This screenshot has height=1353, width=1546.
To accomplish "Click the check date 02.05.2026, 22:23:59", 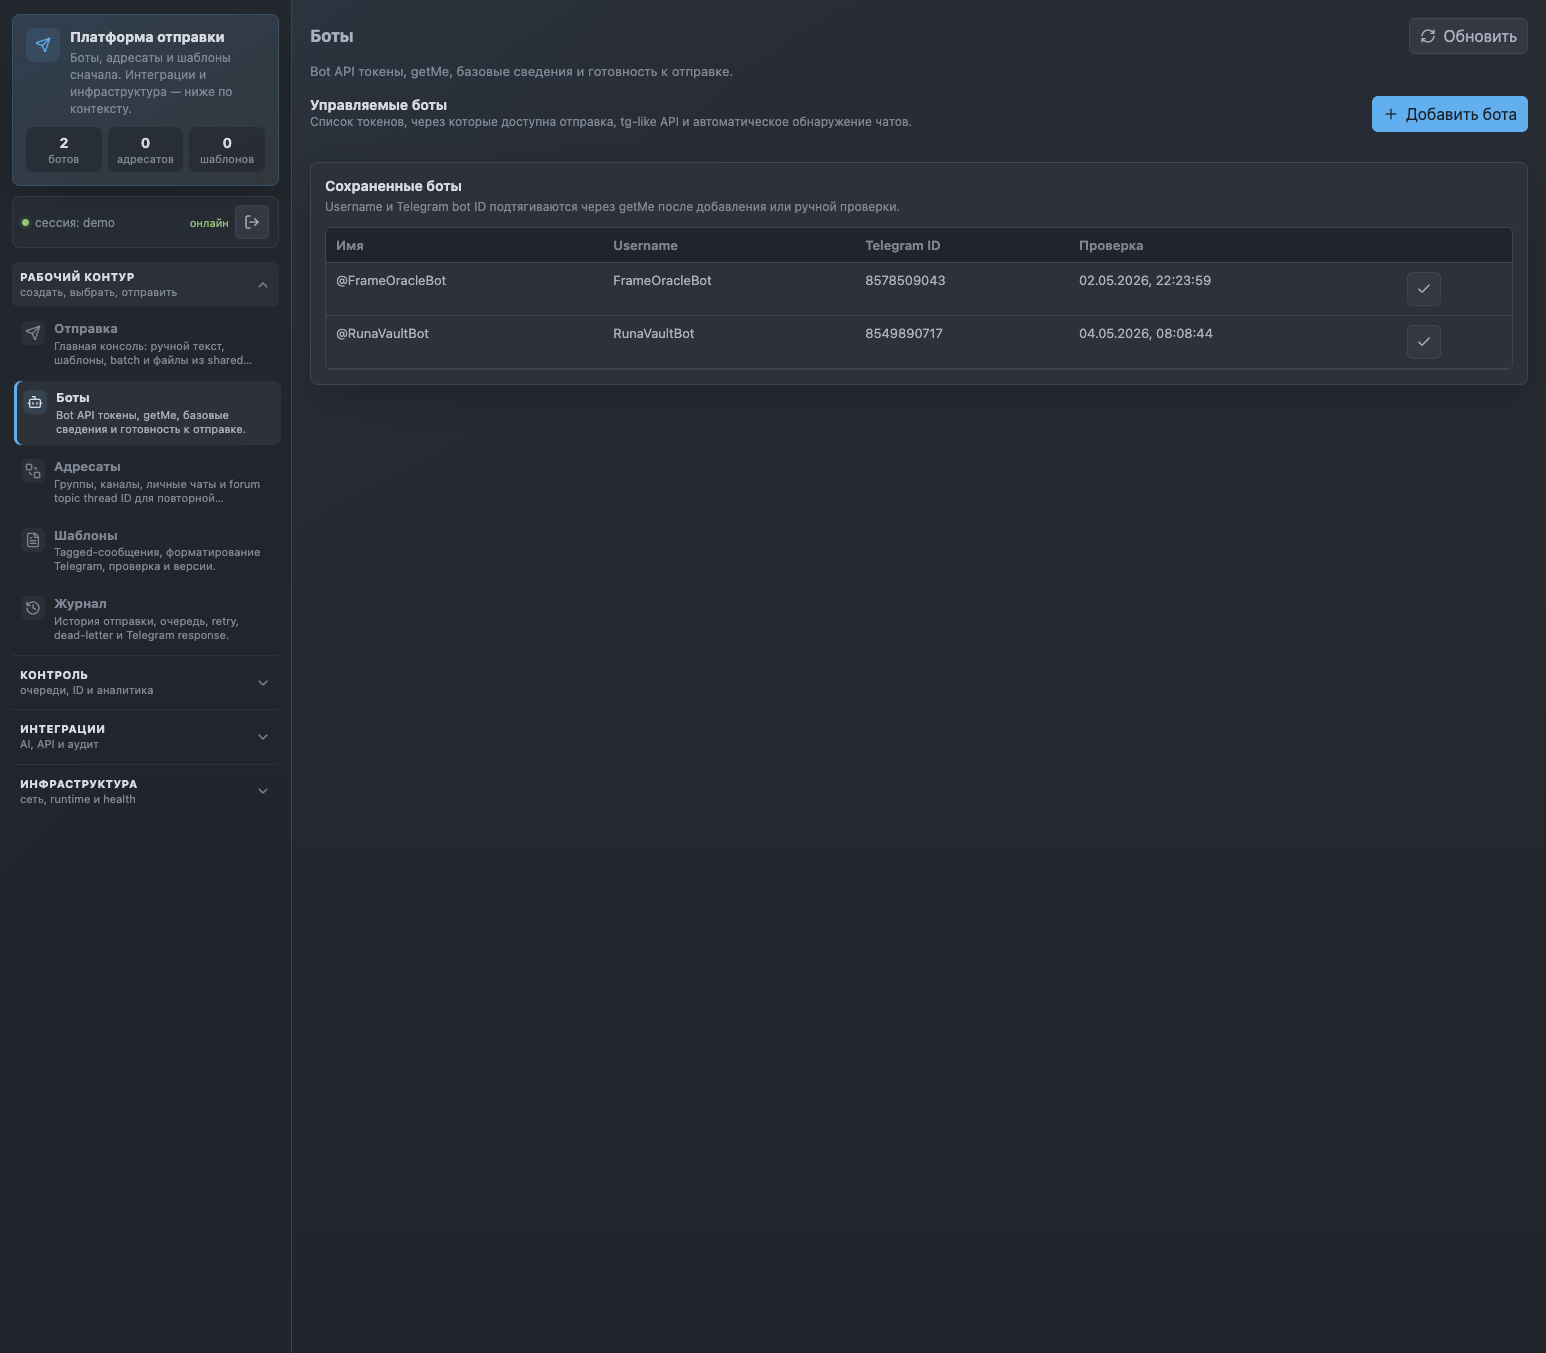I will pos(1145,281).
